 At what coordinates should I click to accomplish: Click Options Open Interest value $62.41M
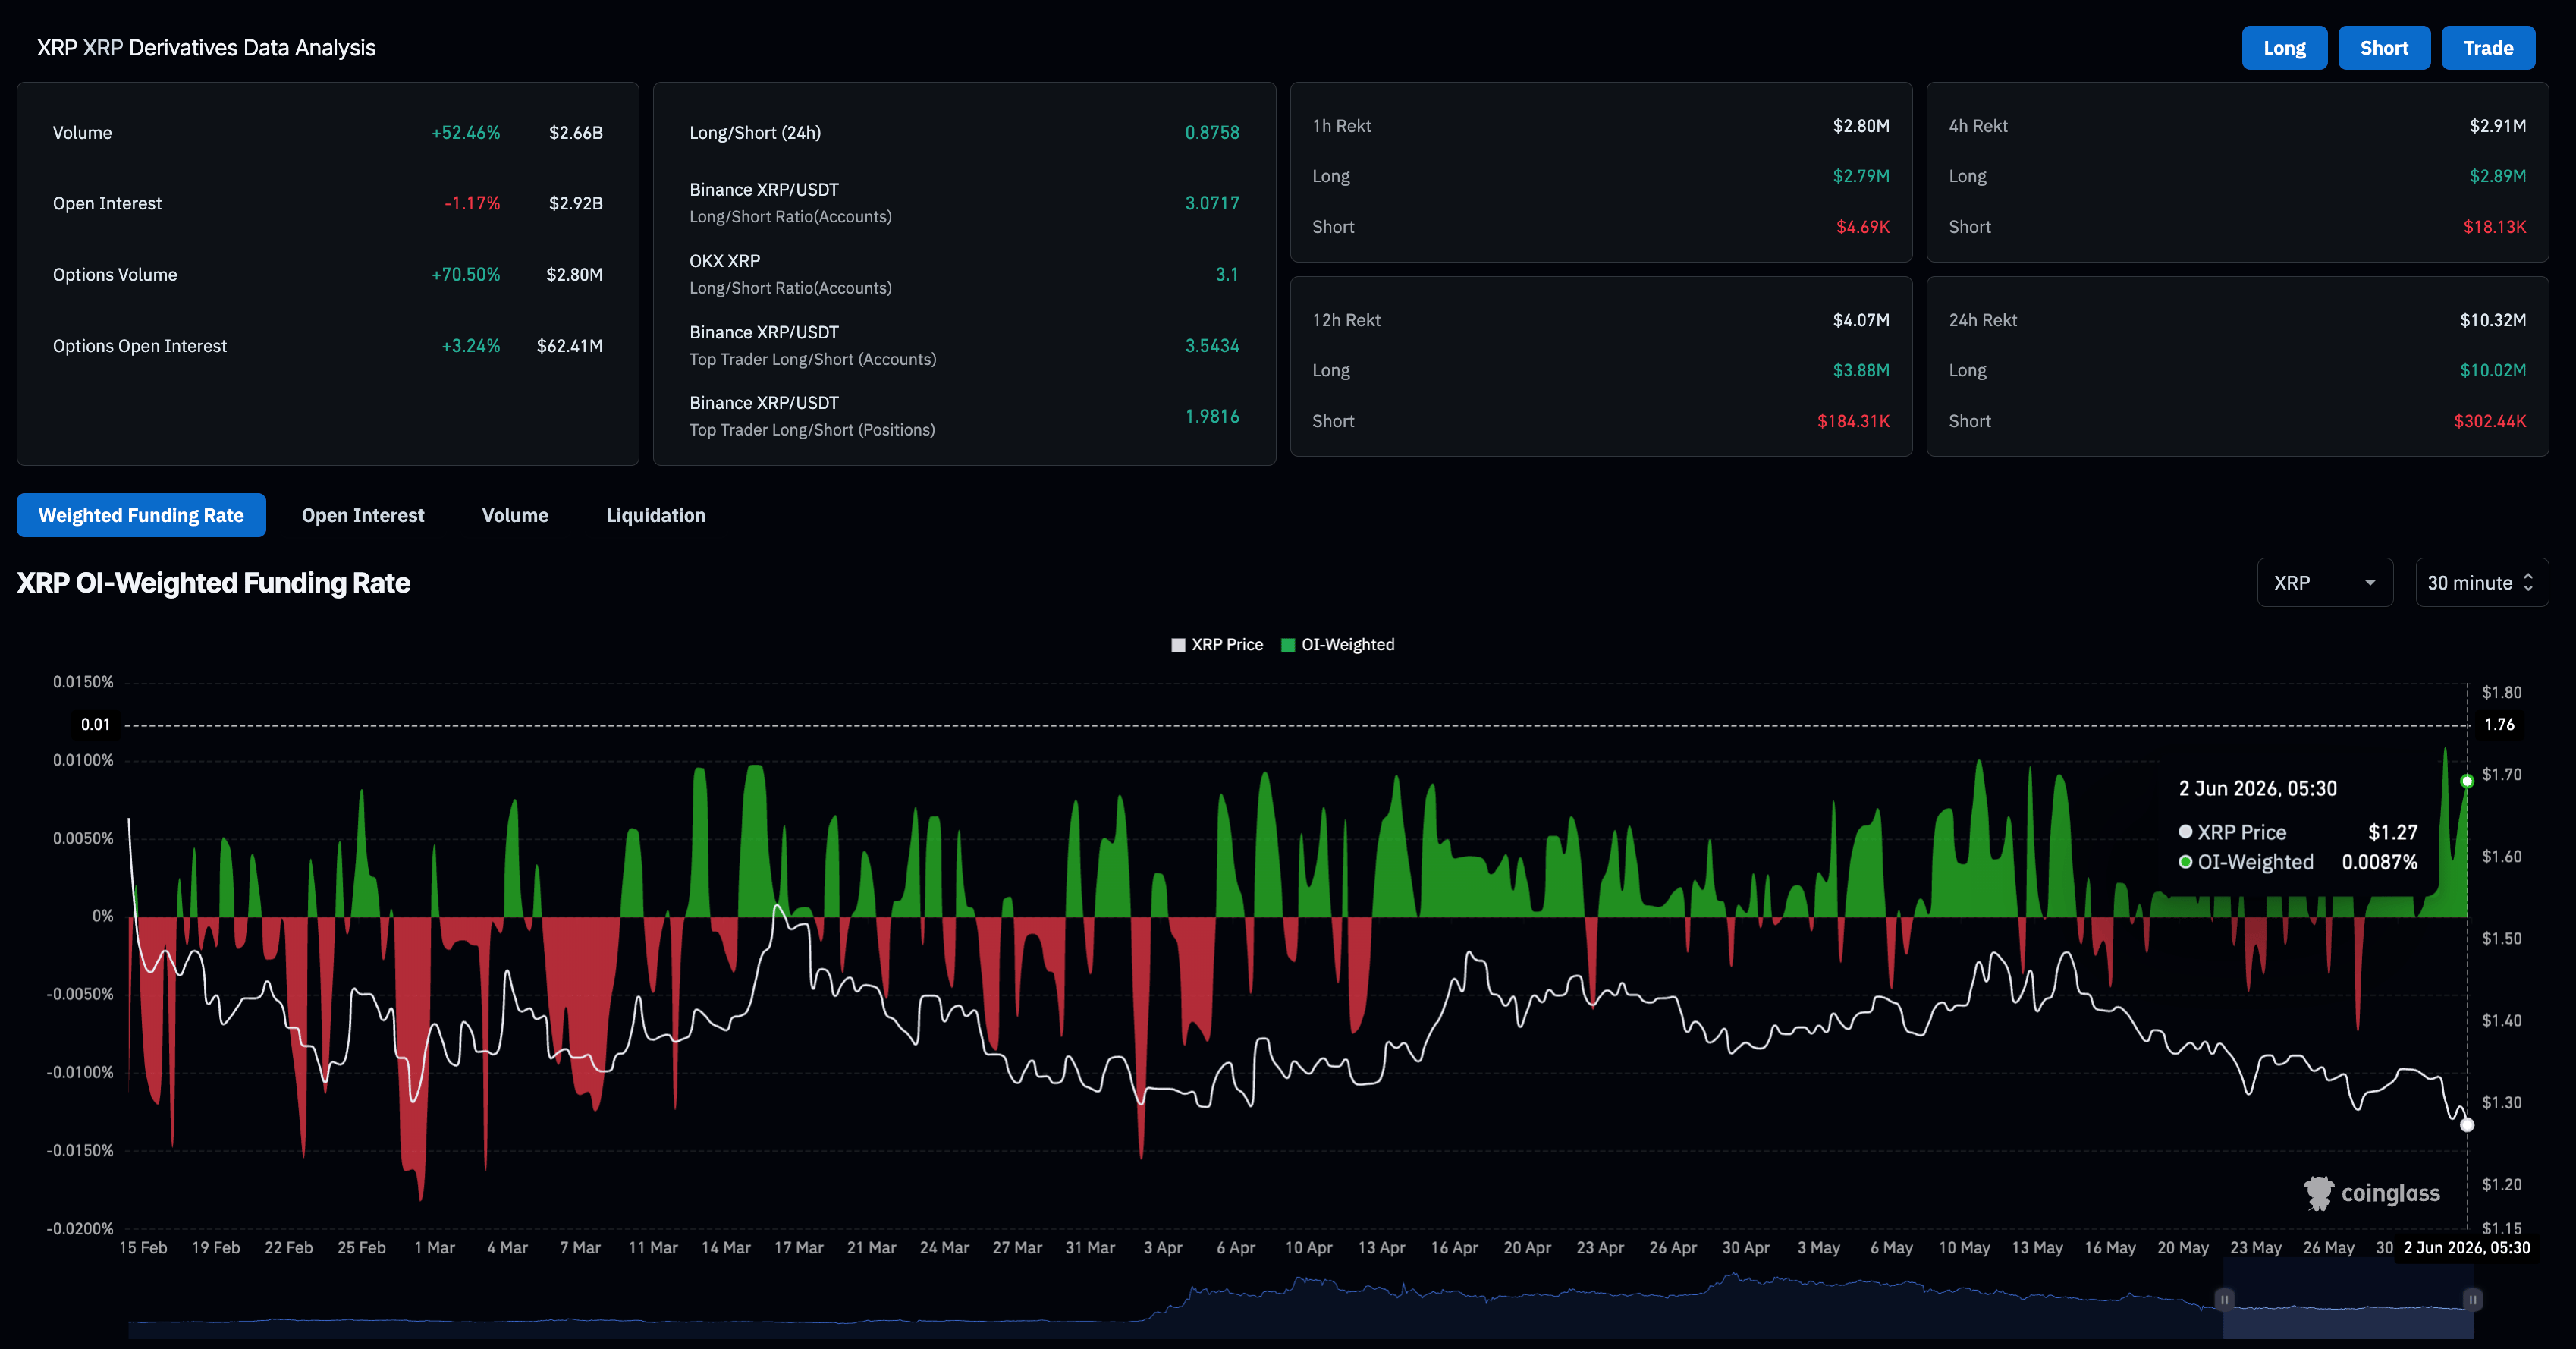[570, 346]
